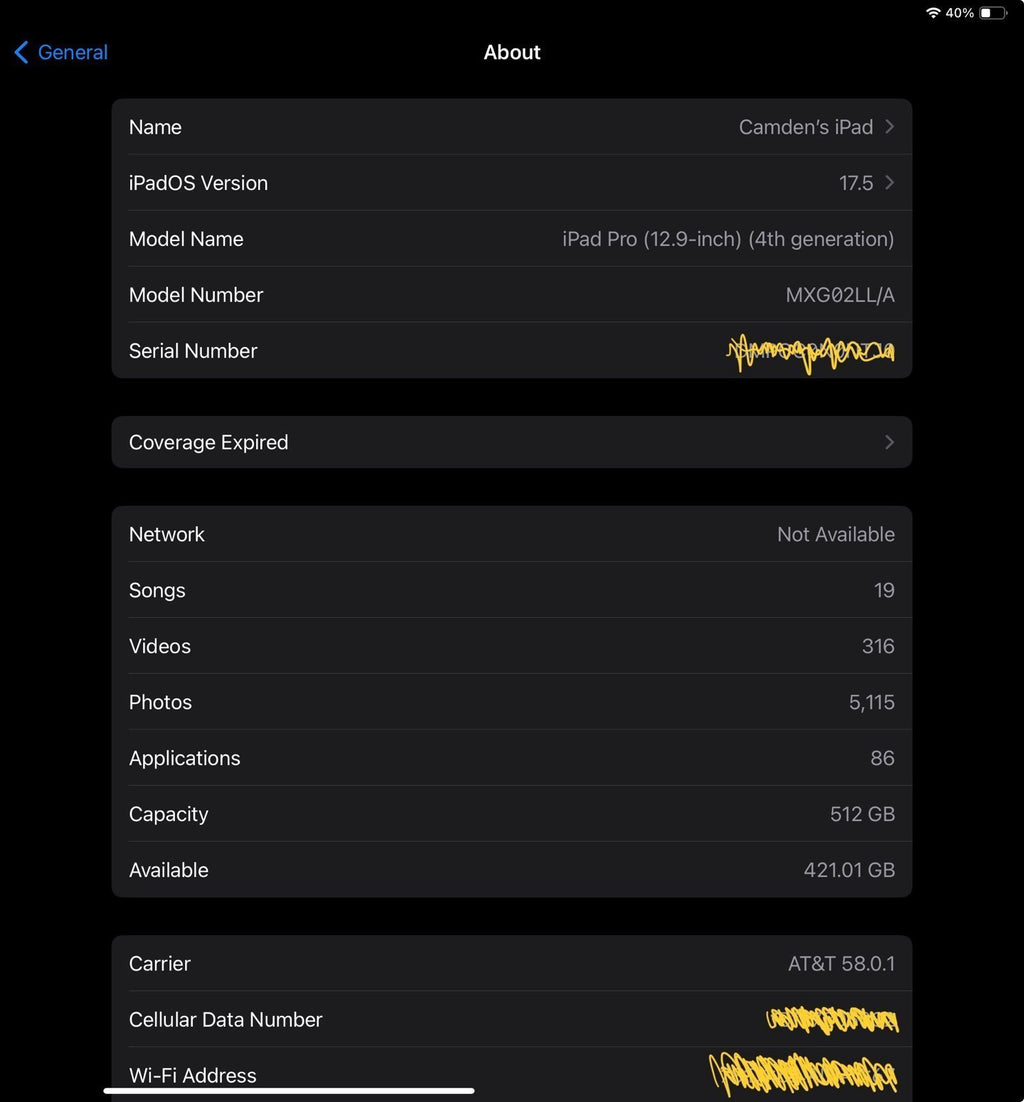Tap the Capacity 512 GB row

[512, 814]
